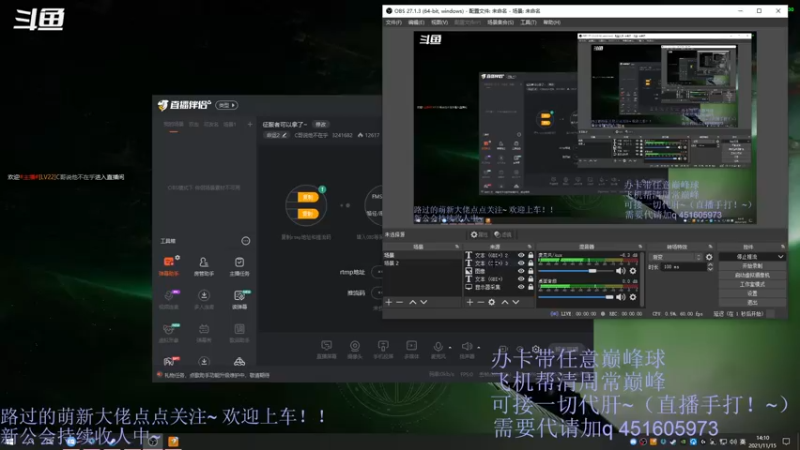Add 摄像头 camera source in 直播伴侣

[x=355, y=350]
